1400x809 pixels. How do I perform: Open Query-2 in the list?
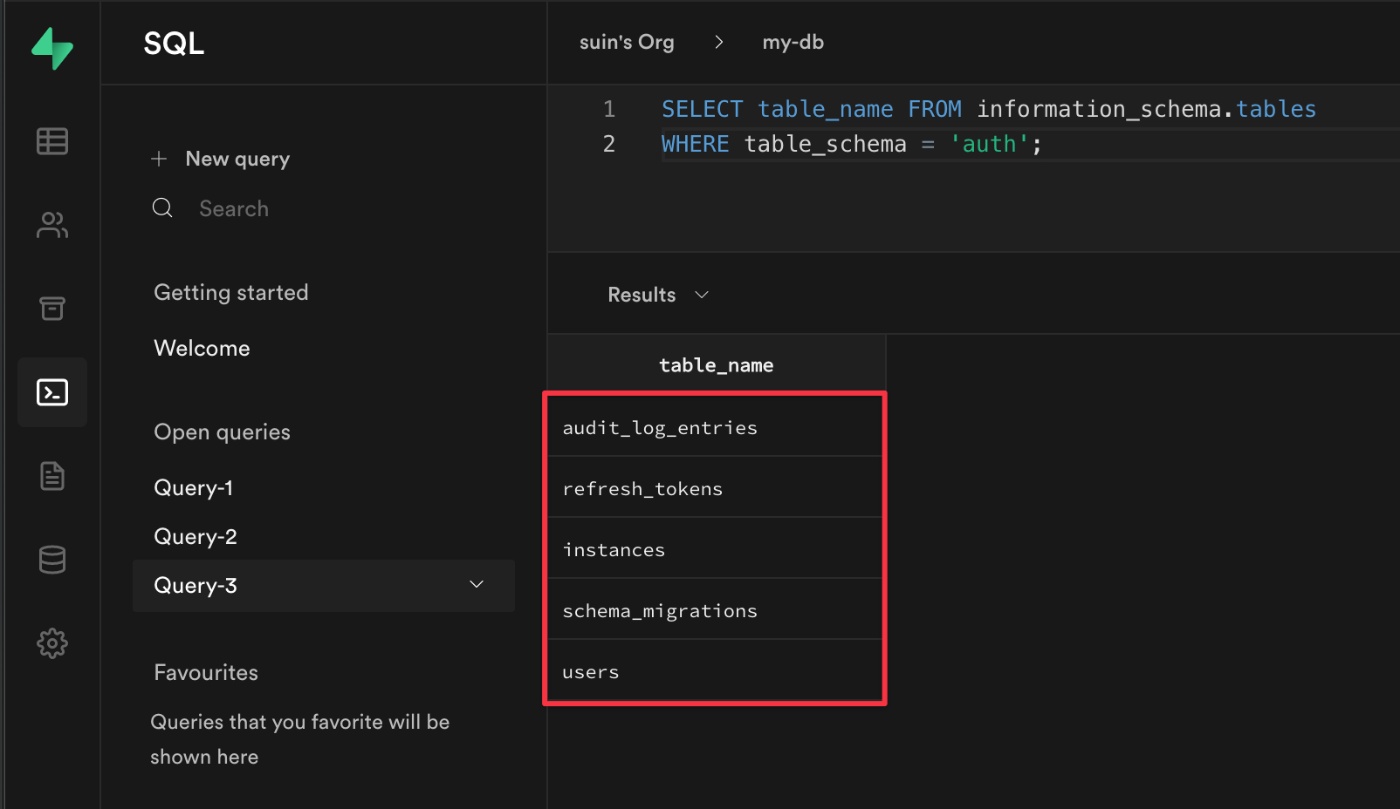(x=195, y=537)
